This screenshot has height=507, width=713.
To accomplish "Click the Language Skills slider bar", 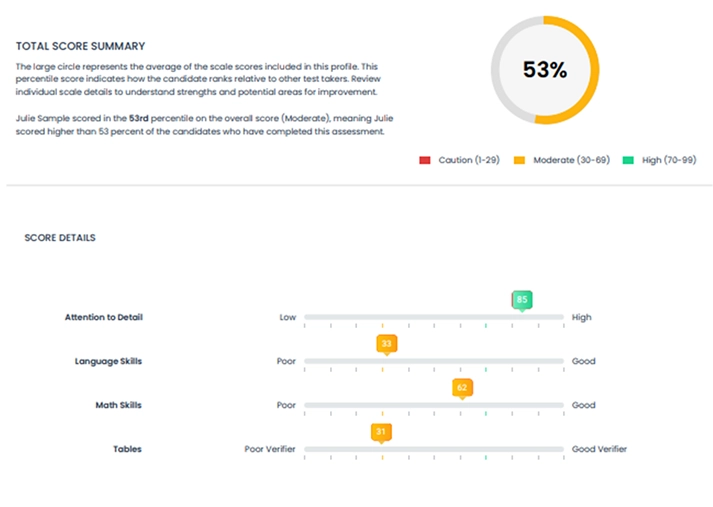I will (433, 361).
